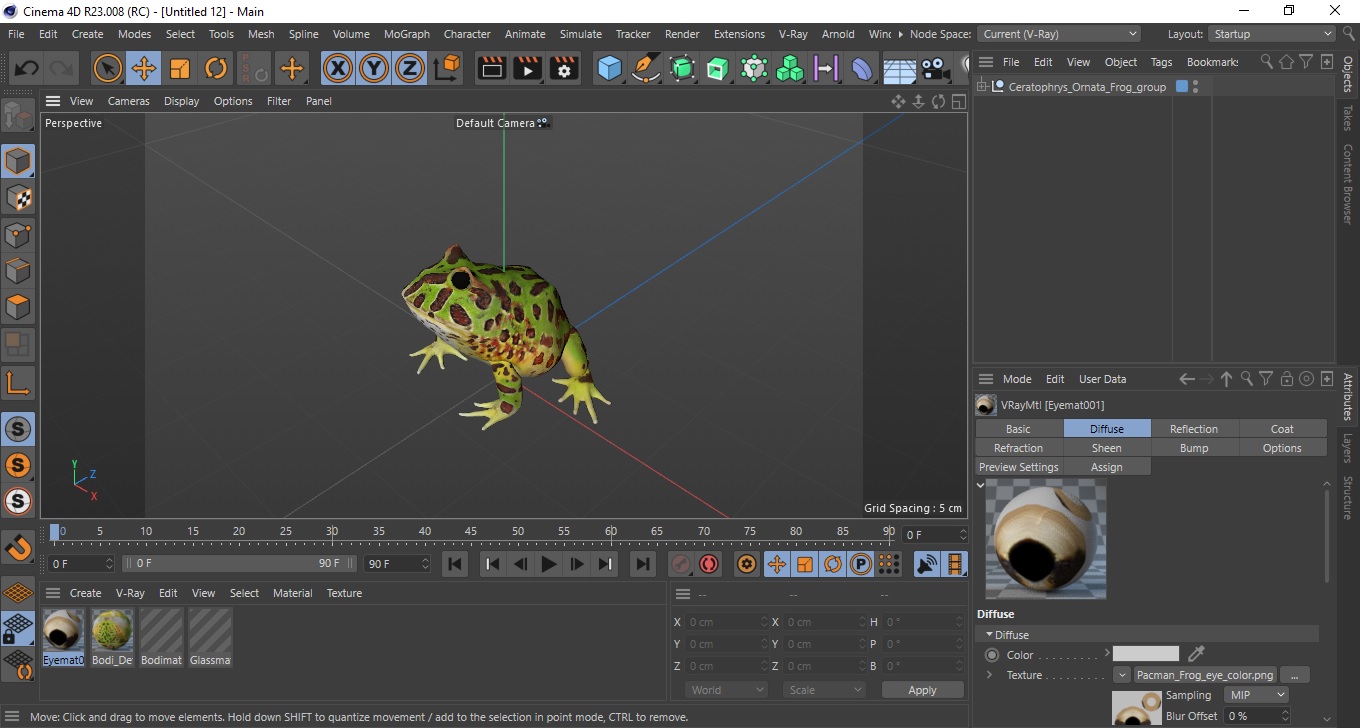Screen dimensions: 1360x728
Task: Open the Bump material tab
Action: coord(1194,448)
